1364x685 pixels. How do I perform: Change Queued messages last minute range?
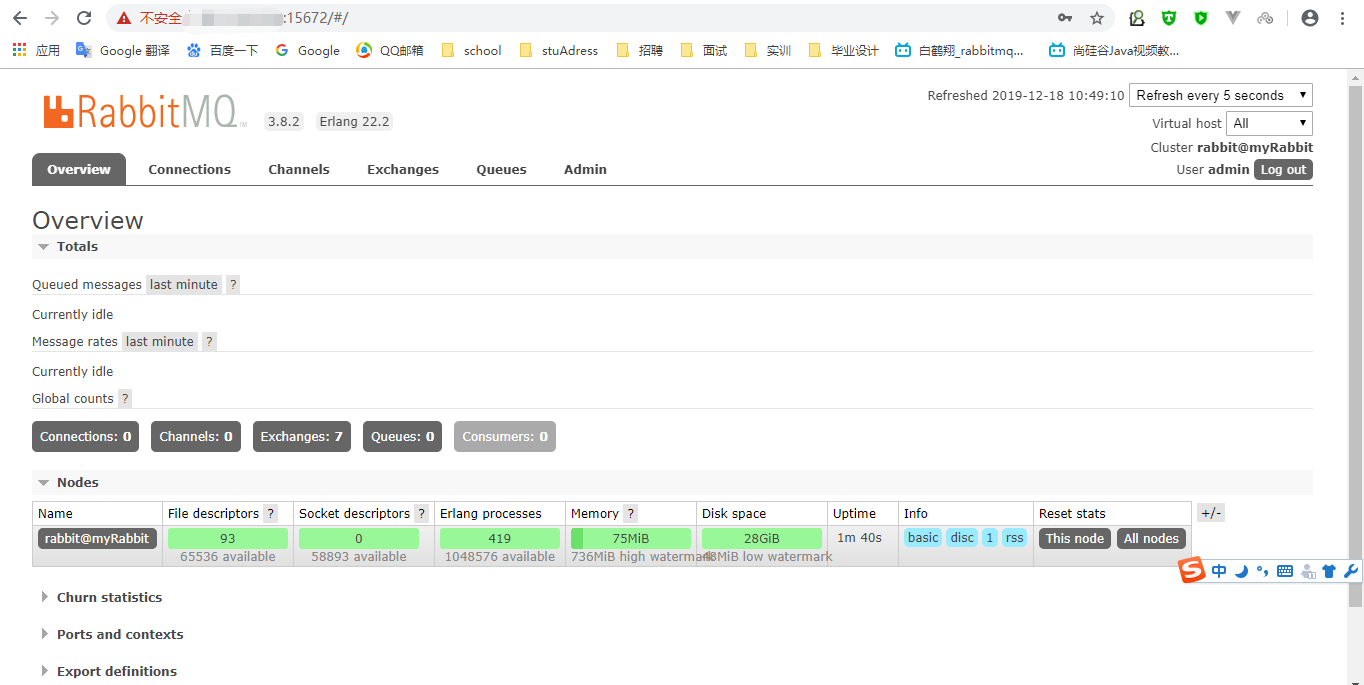184,284
